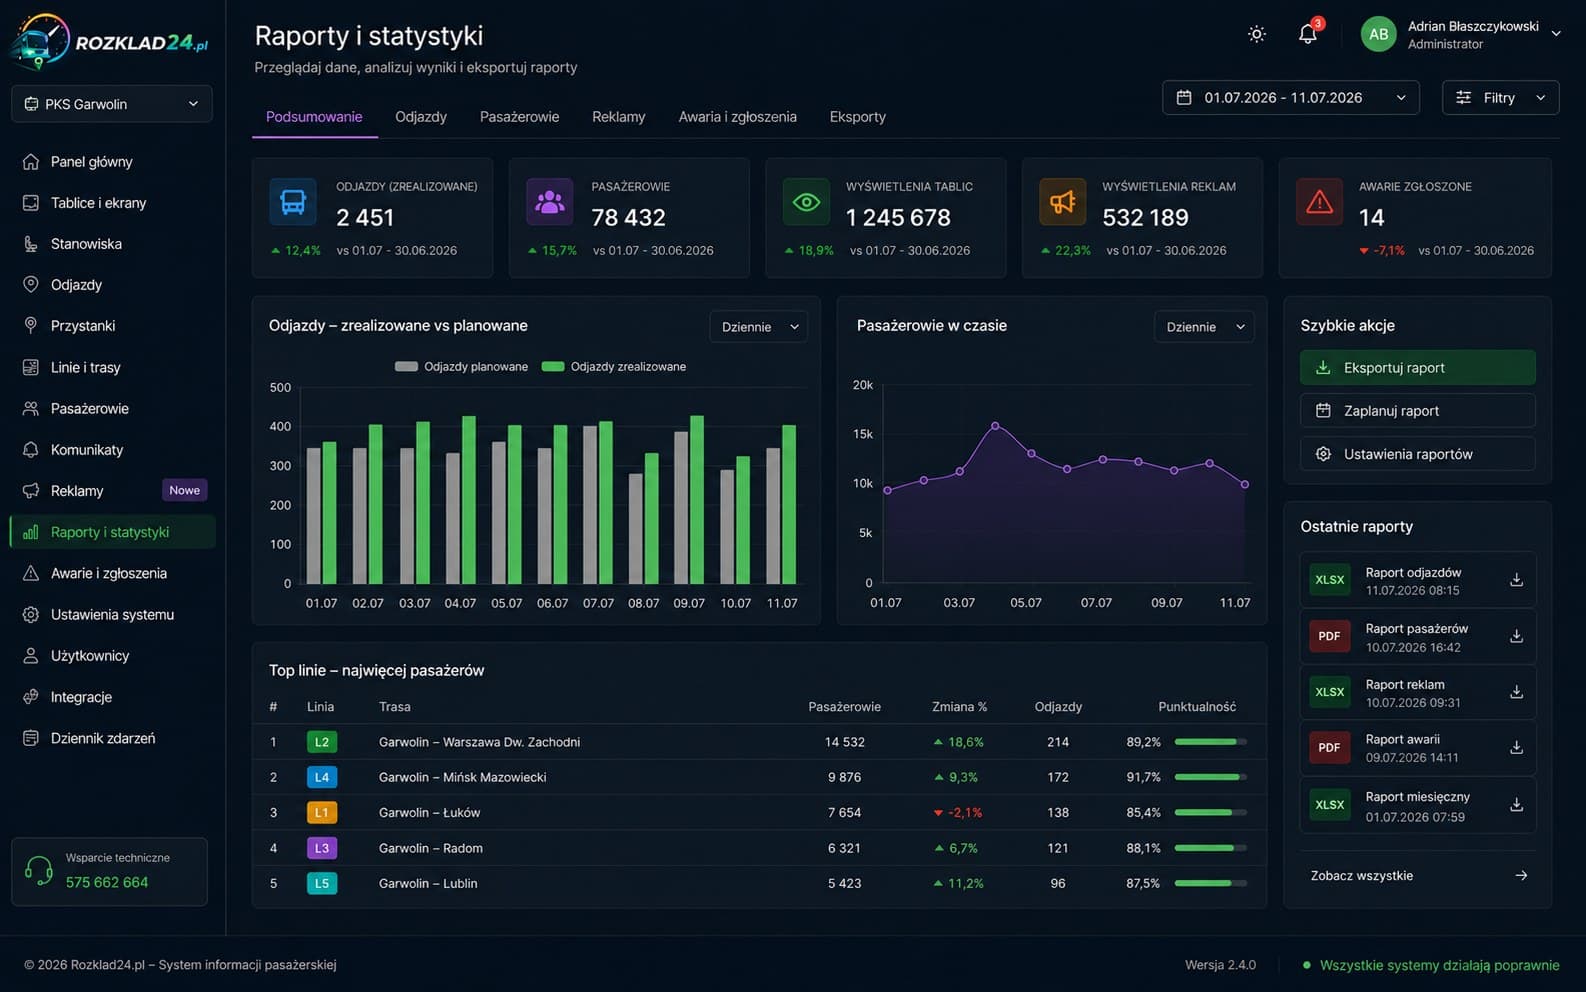Switch to the Odjazdy tab

click(421, 117)
